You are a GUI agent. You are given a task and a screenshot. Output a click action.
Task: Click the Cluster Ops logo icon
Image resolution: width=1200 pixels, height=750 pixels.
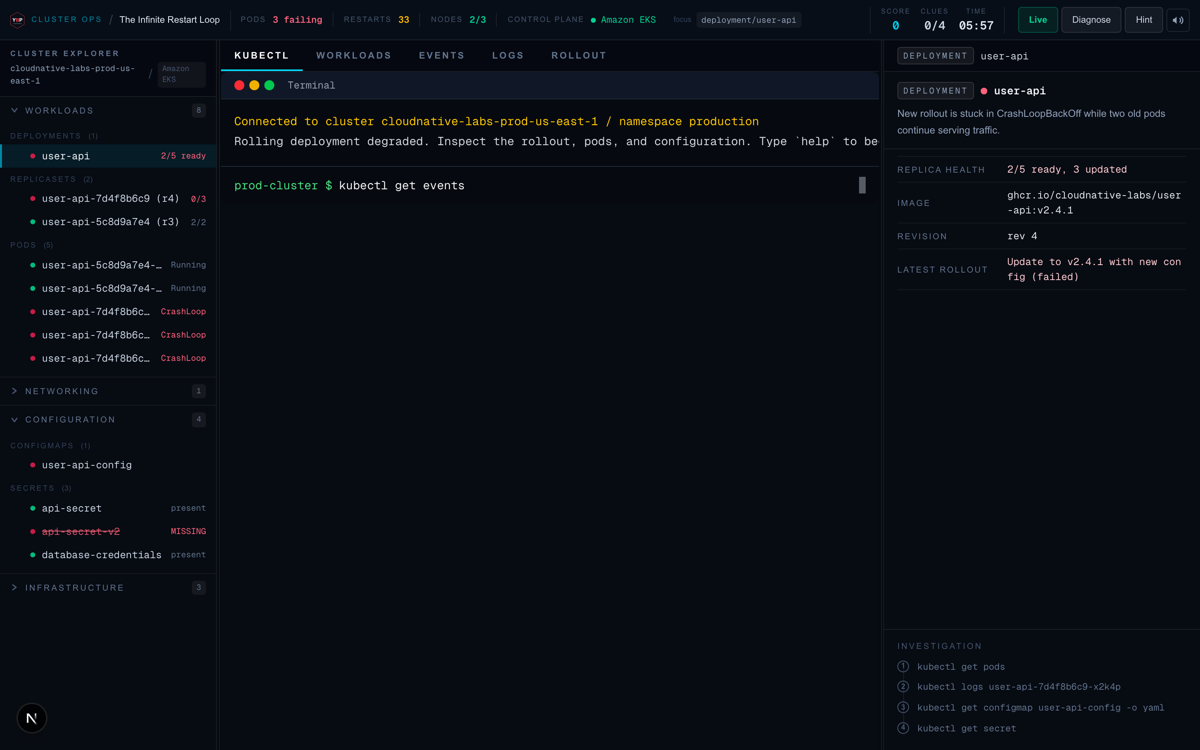click(17, 20)
